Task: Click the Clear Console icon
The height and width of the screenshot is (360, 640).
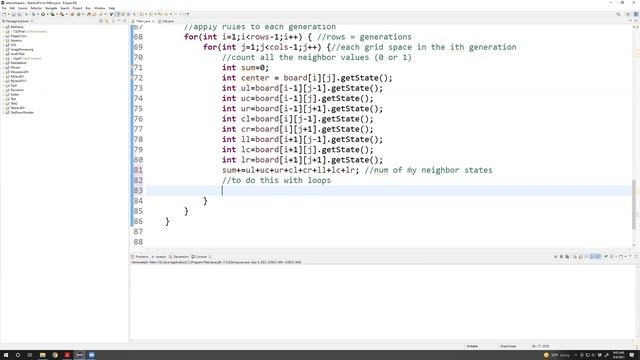Action: point(575,256)
